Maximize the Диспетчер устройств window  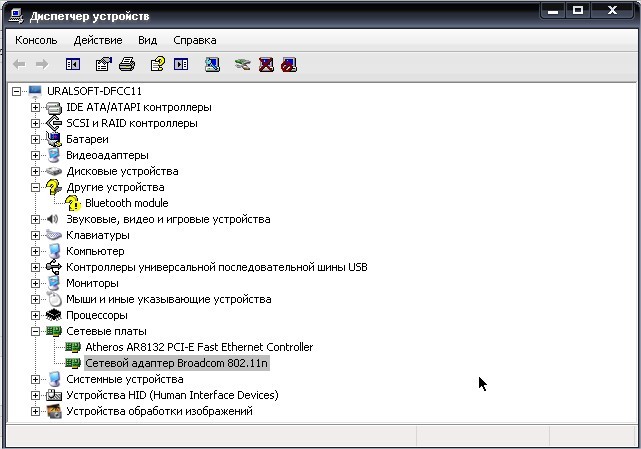click(578, 11)
